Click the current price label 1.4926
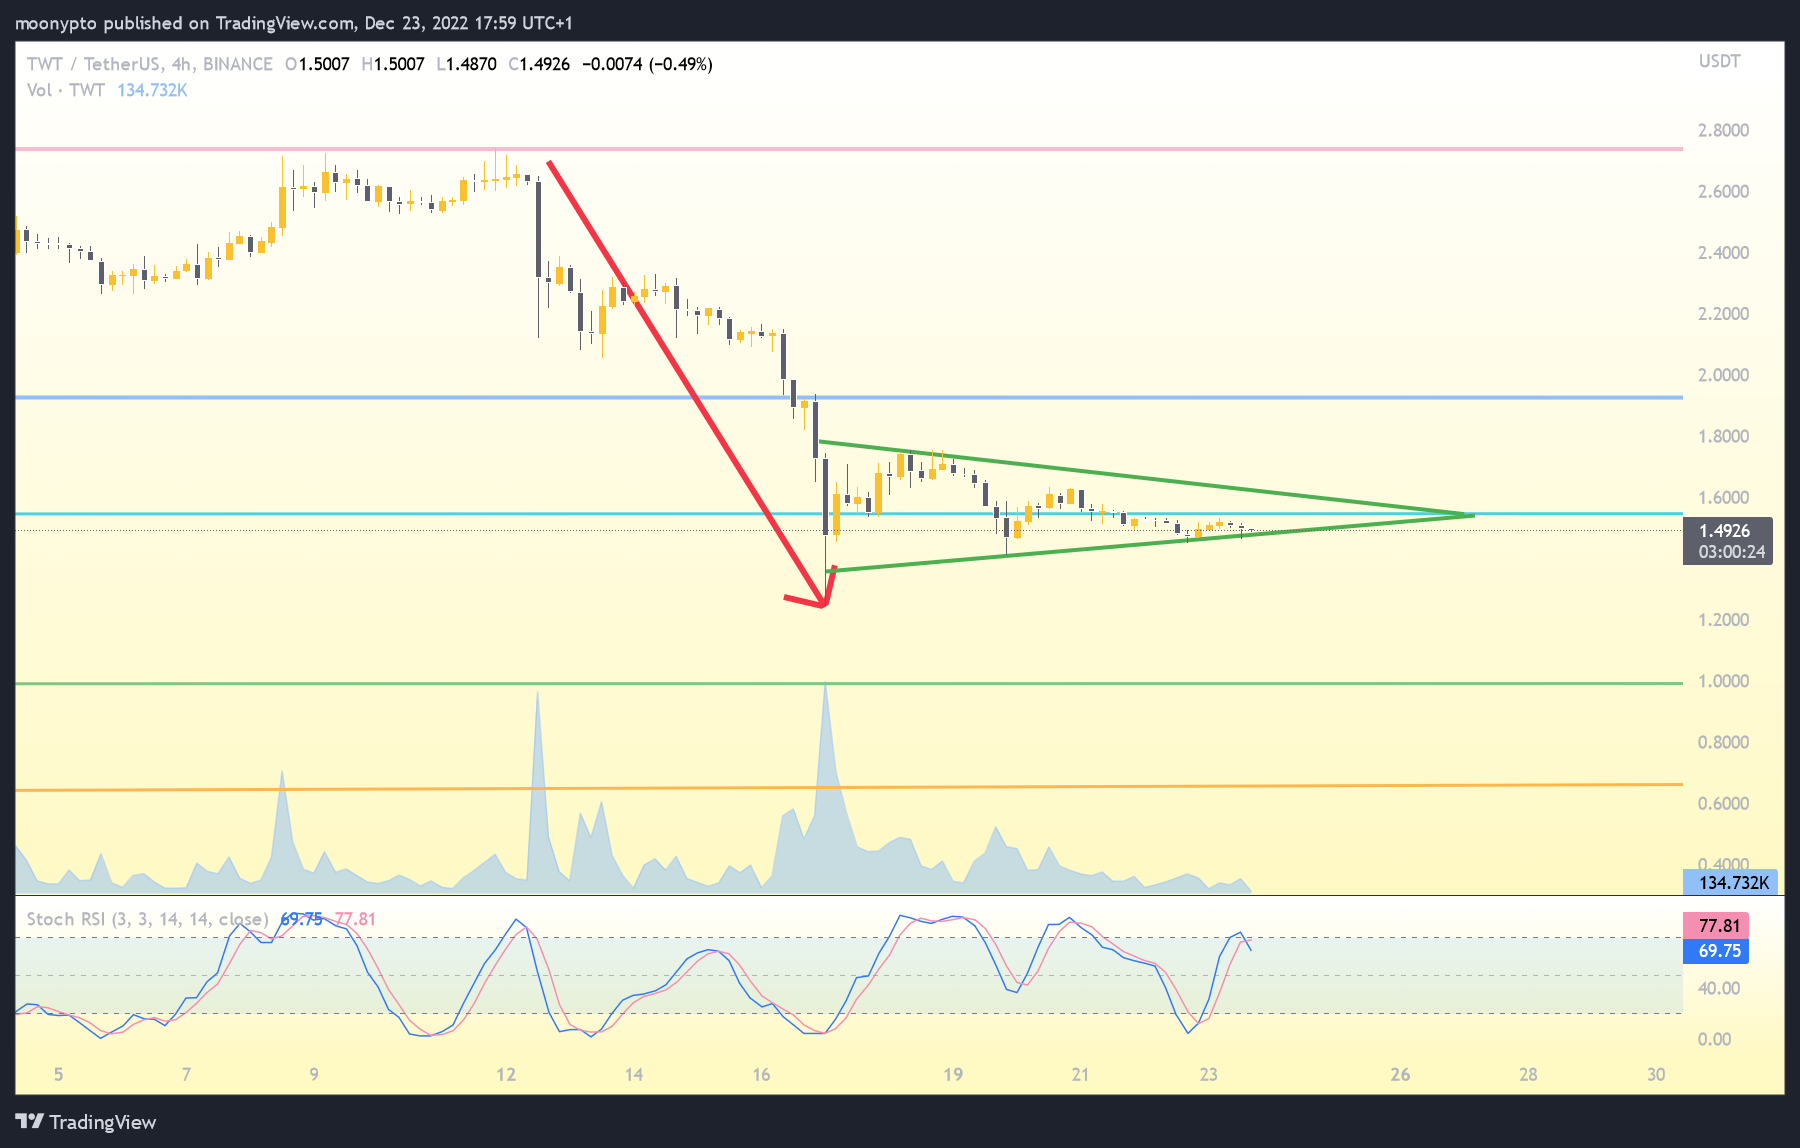The height and width of the screenshot is (1148, 1800). (x=1725, y=531)
